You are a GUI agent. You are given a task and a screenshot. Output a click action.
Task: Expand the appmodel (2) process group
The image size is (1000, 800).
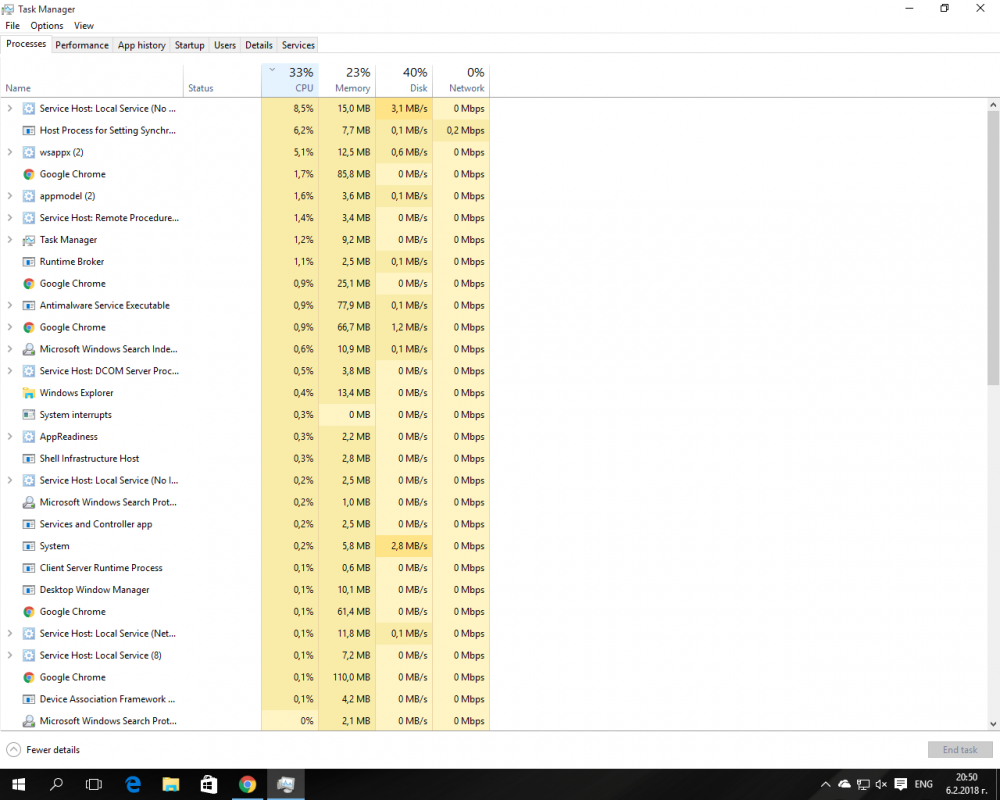[10, 196]
